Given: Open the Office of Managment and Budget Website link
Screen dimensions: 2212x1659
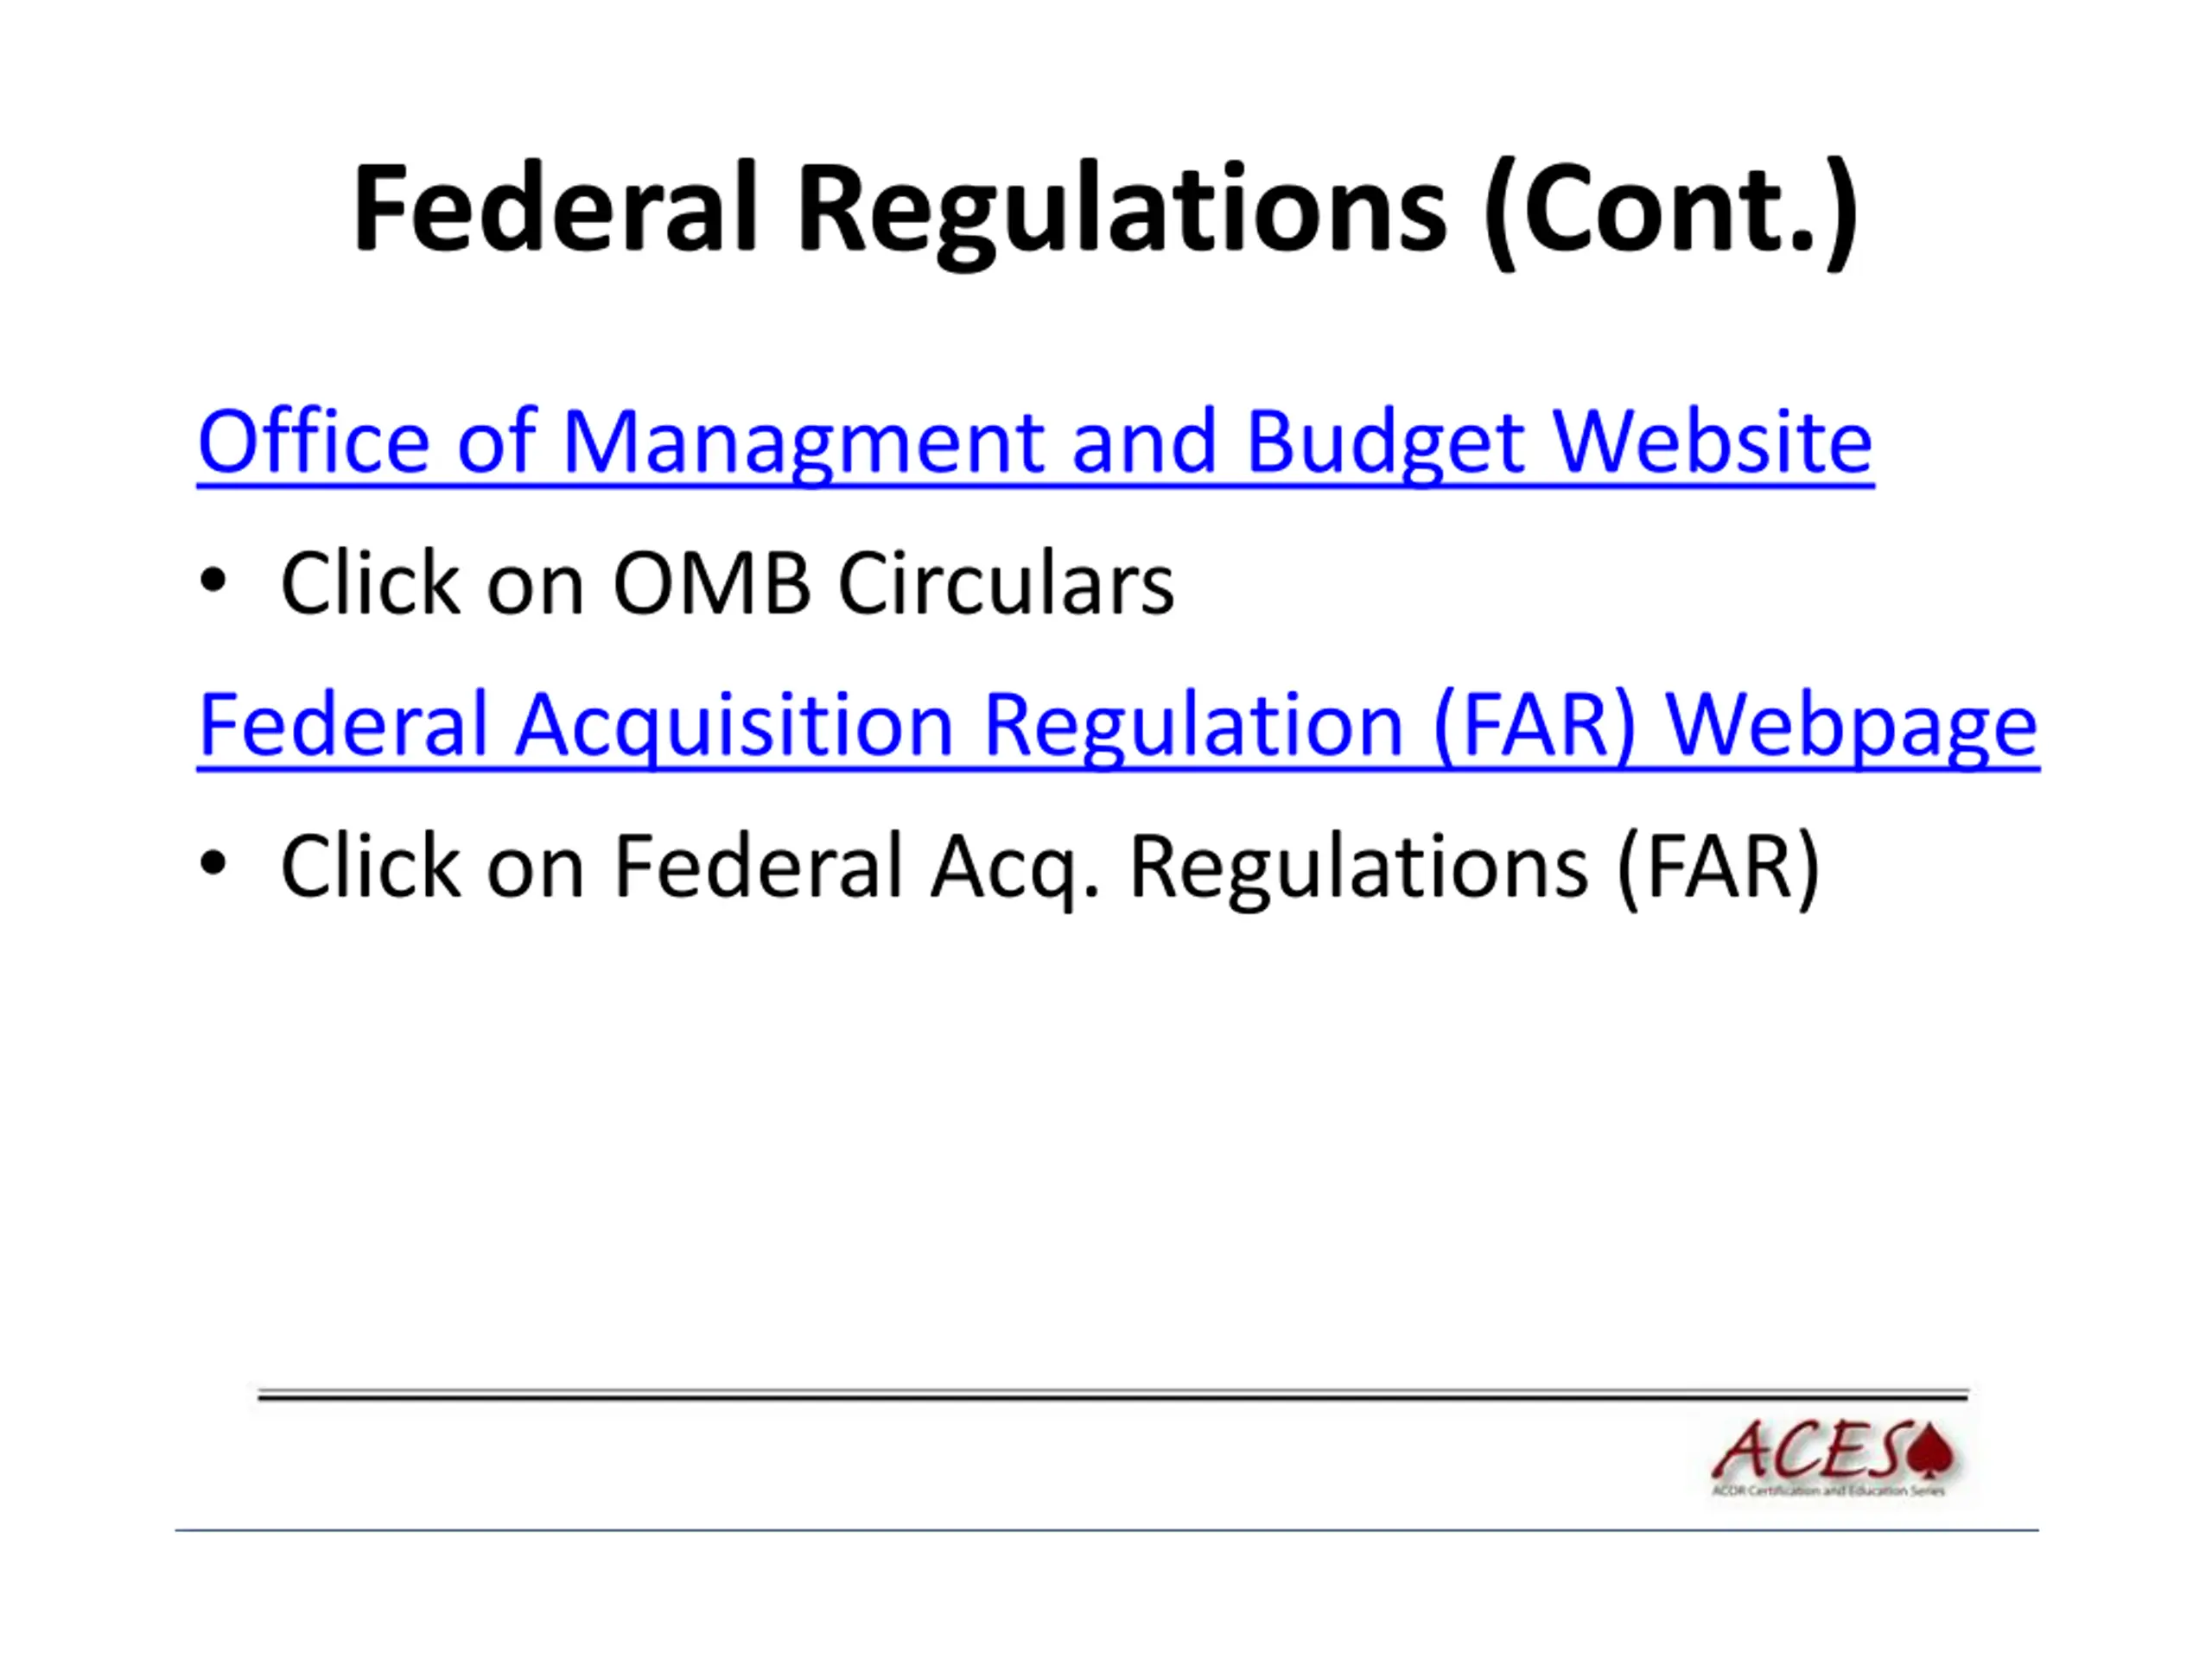Looking at the screenshot, I should click(1035, 443).
